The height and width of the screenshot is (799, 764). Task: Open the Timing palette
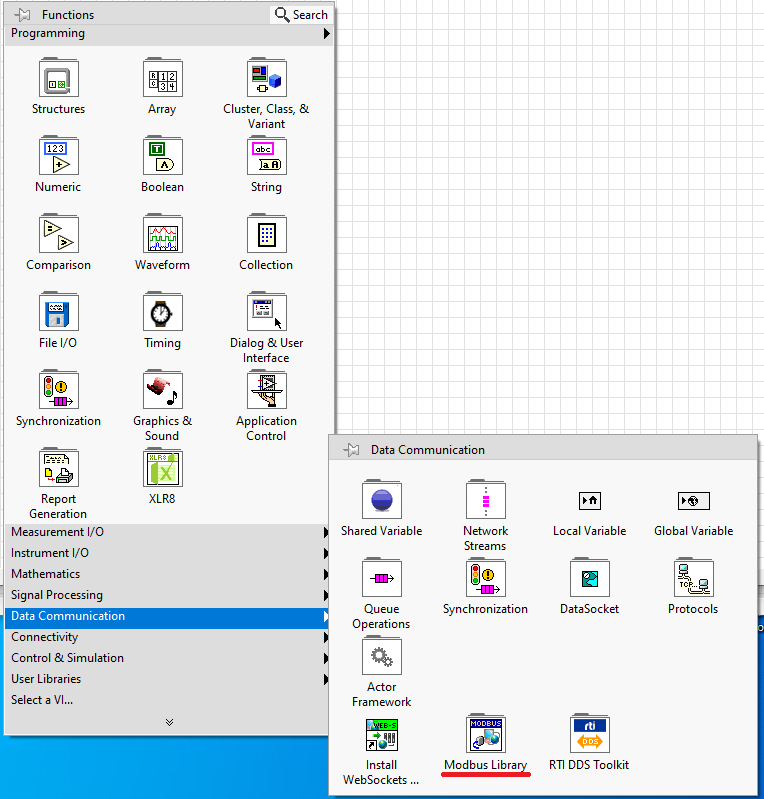163,312
